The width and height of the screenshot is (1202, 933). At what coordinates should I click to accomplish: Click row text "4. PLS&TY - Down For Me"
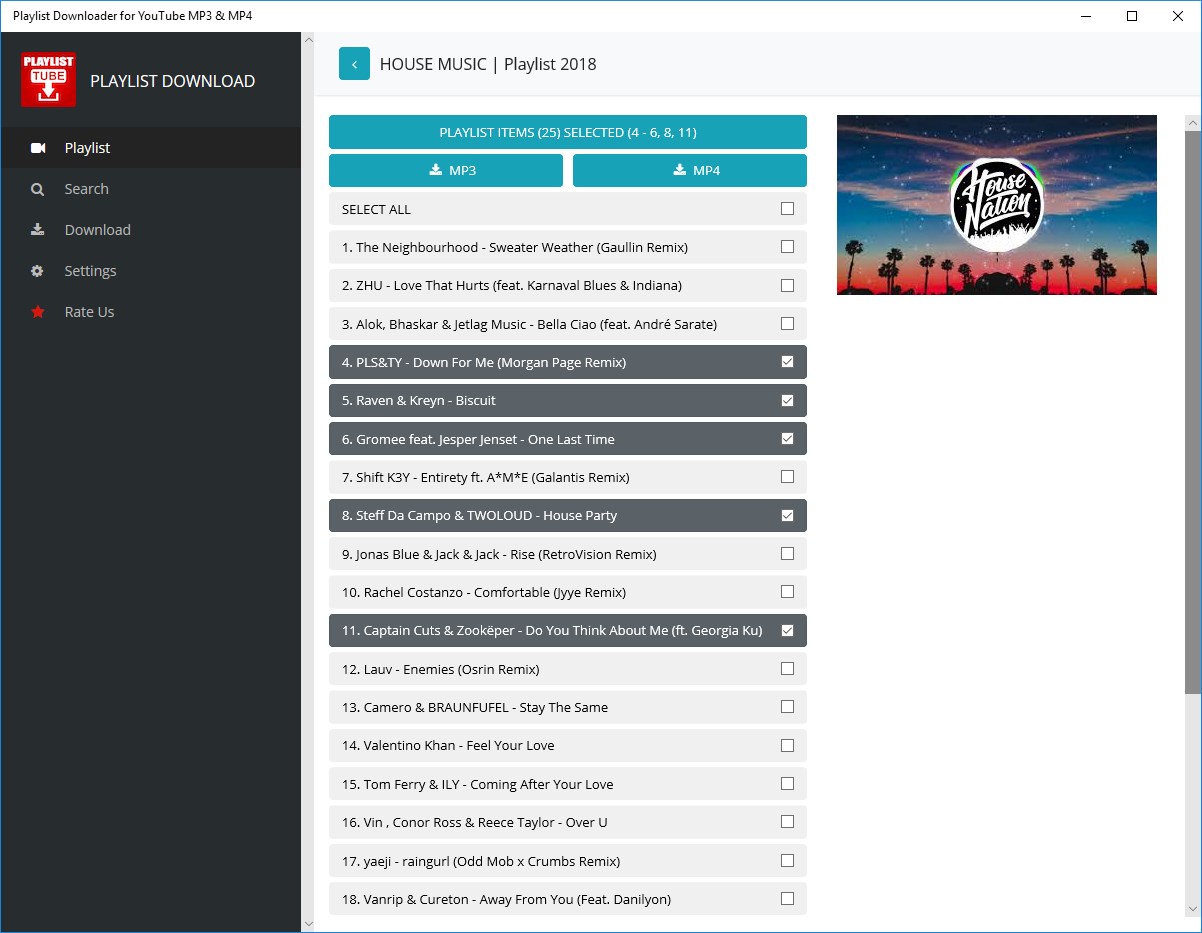(x=484, y=362)
